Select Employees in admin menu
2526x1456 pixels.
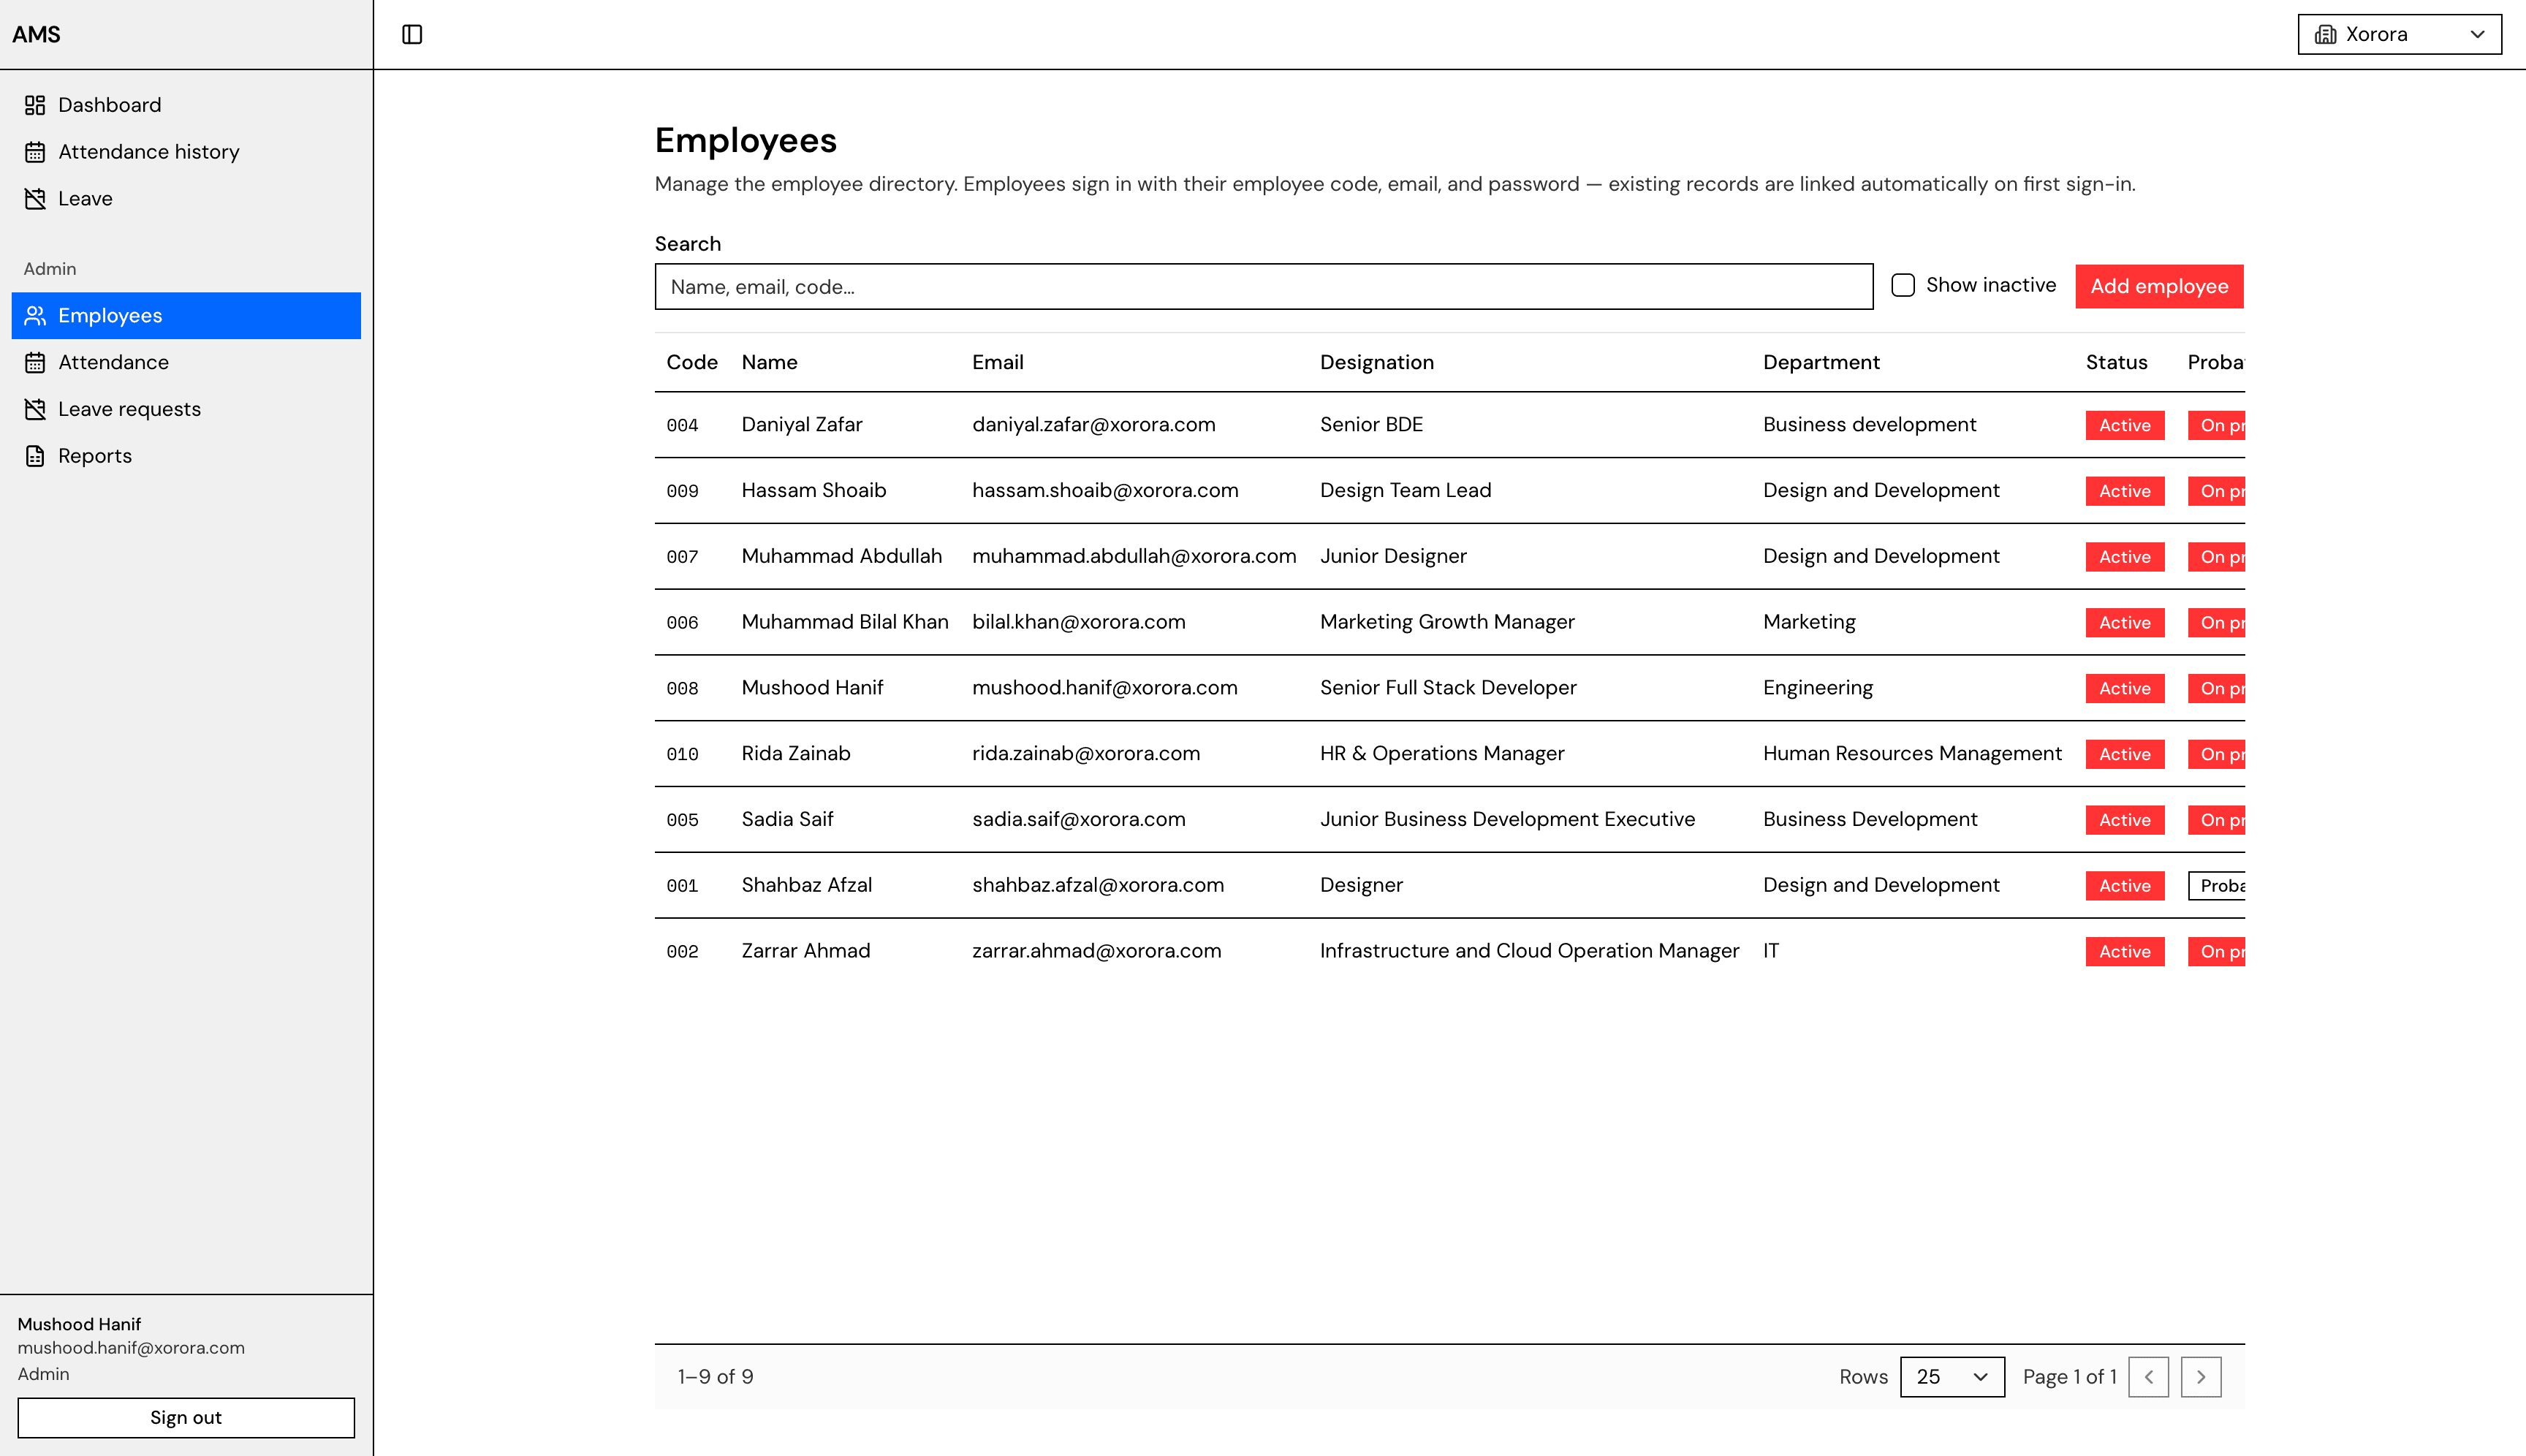pos(186,316)
